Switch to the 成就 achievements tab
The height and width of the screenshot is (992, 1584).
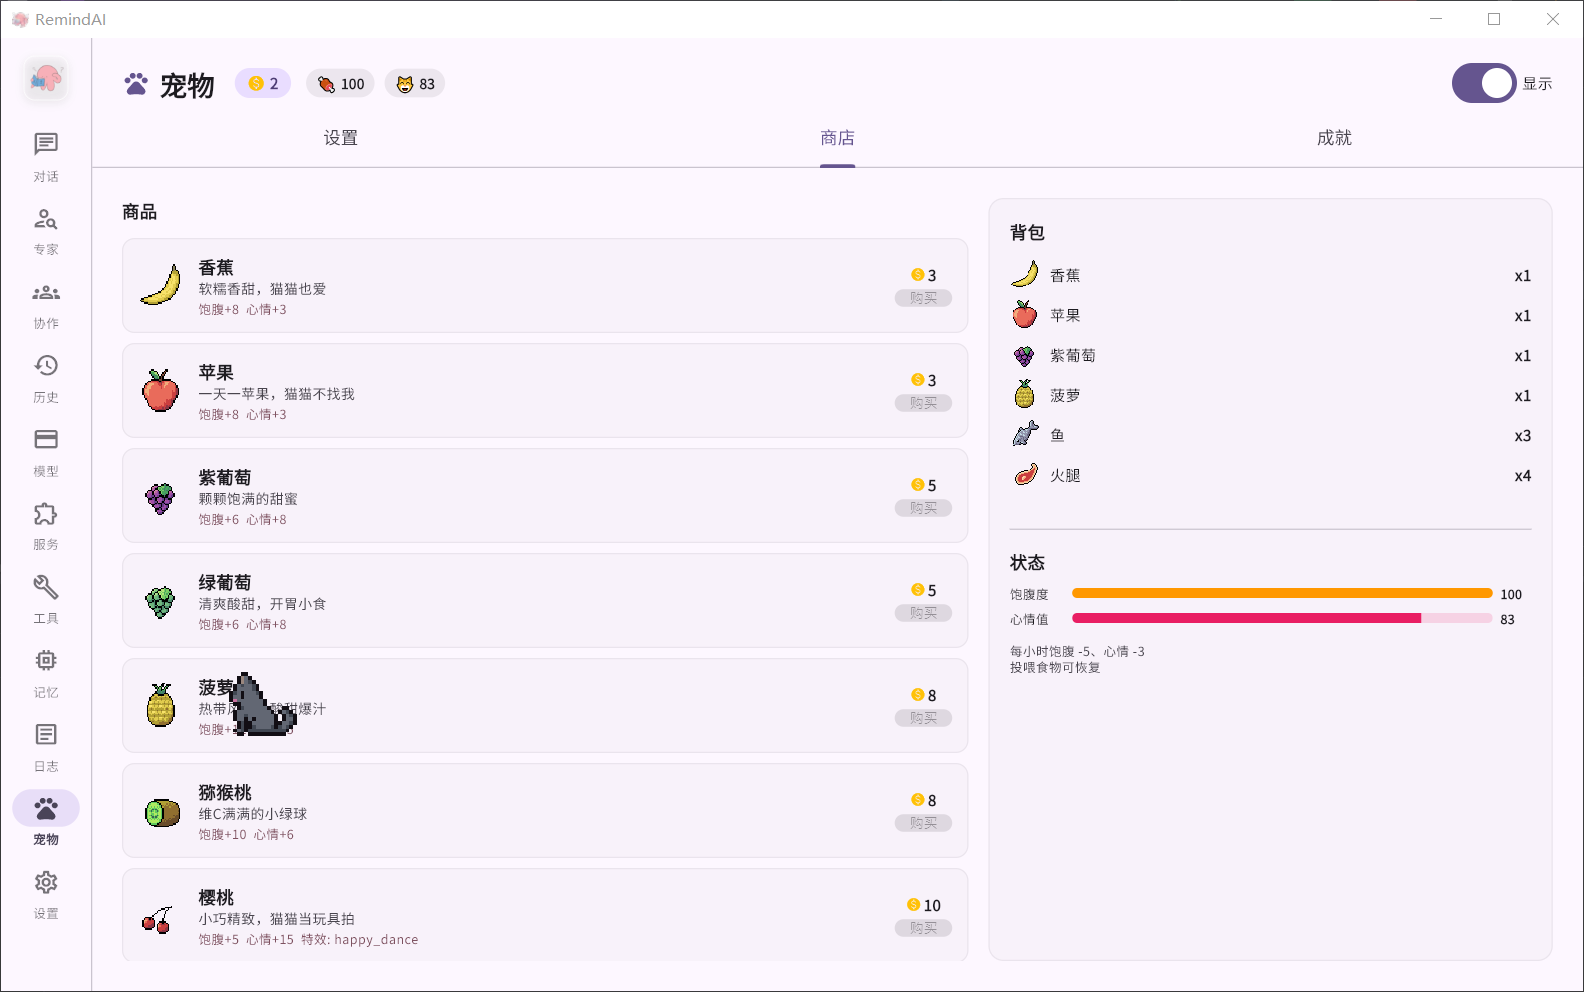pyautogui.click(x=1334, y=138)
